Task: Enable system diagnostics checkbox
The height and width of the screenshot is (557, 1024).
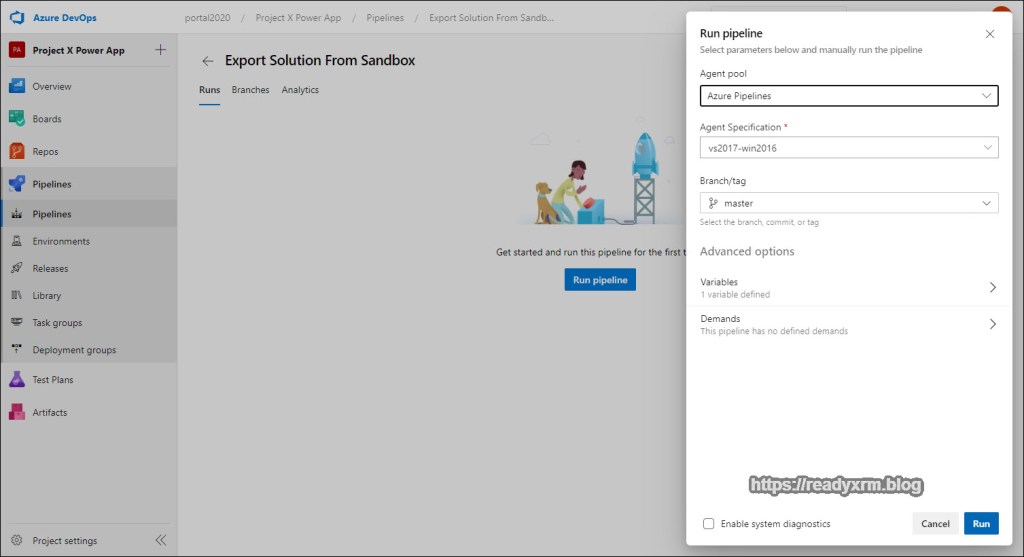Action: point(708,524)
